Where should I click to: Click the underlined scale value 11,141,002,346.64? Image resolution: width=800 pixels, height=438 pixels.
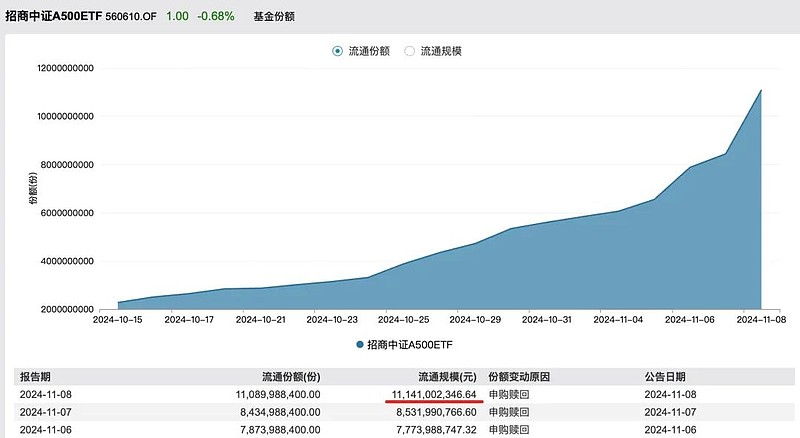[434, 395]
